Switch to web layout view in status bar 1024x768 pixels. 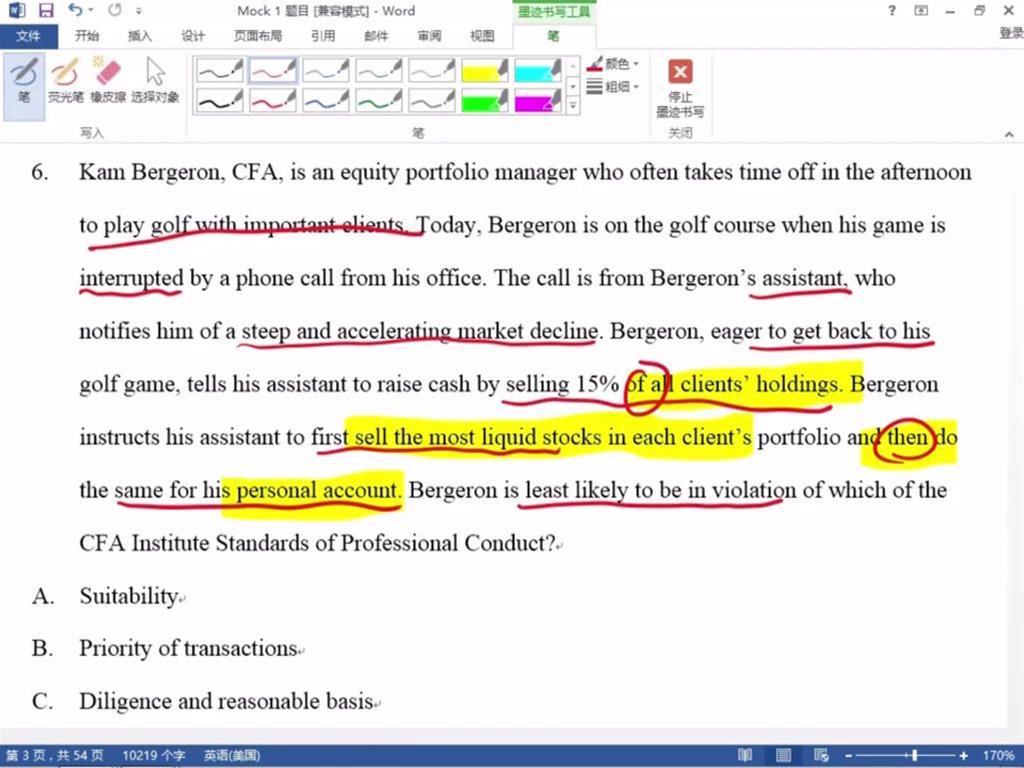click(x=821, y=756)
